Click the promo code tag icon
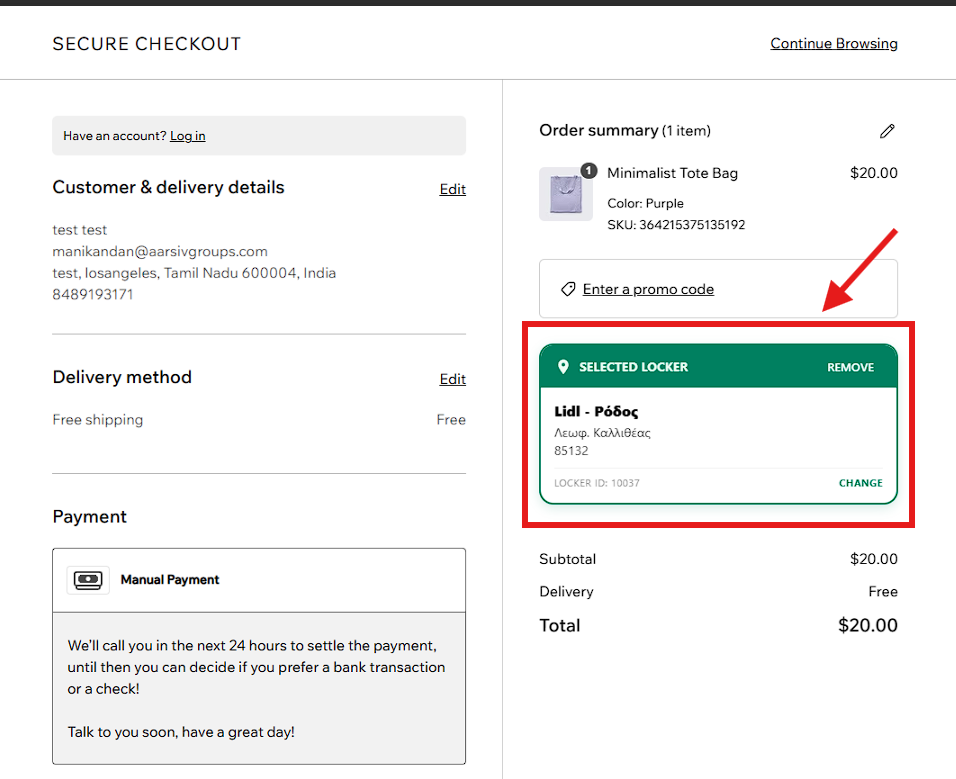The width and height of the screenshot is (956, 779). click(x=568, y=289)
